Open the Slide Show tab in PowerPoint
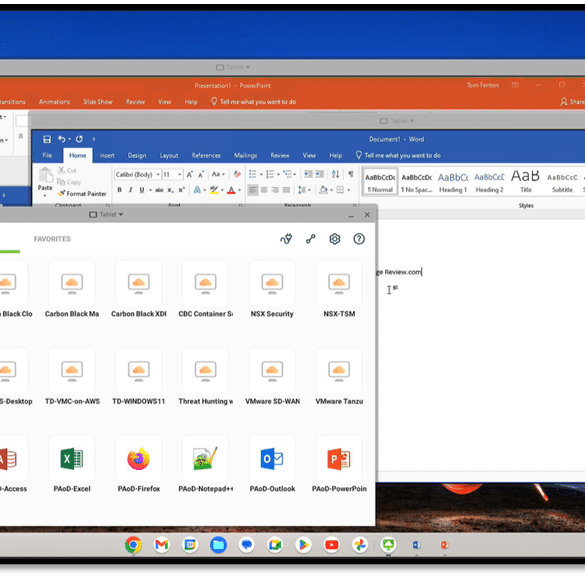585x577 pixels. click(98, 102)
